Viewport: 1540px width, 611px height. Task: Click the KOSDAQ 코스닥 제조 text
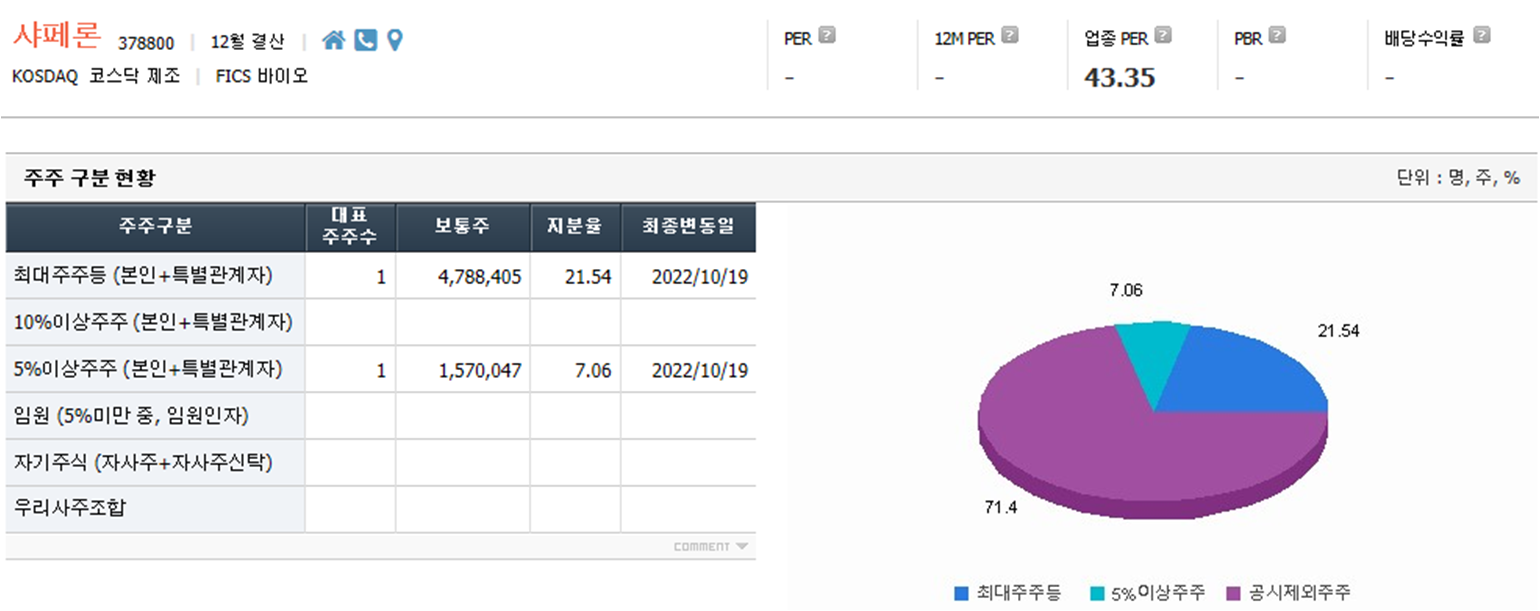click(96, 76)
